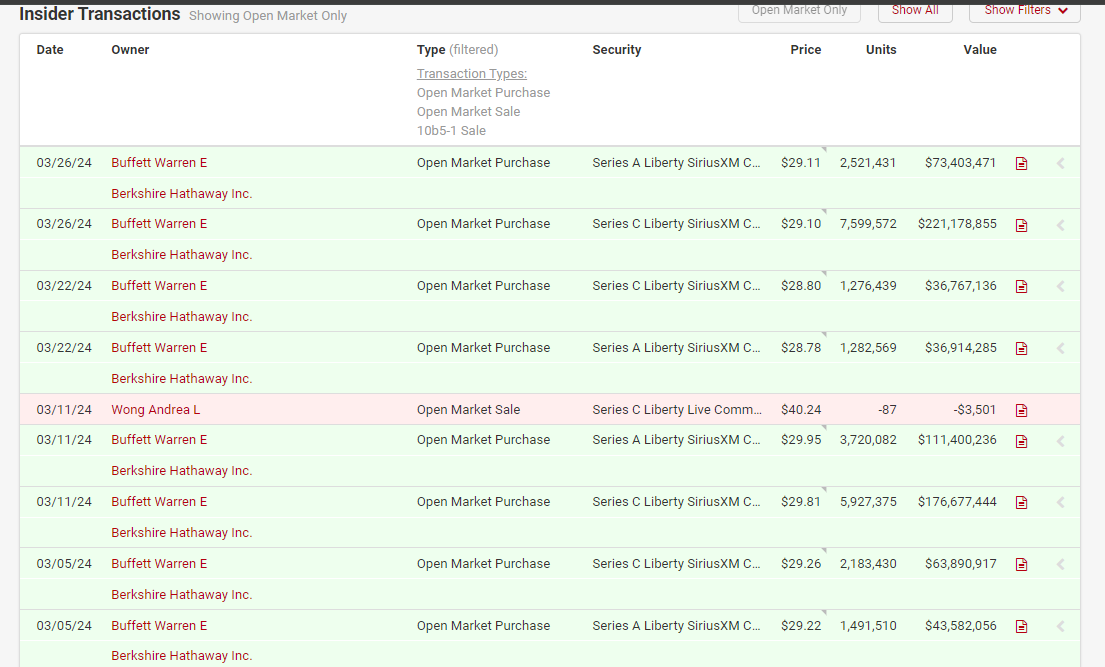This screenshot has width=1105, height=667.
Task: Sort by the Security column header
Action: point(617,49)
